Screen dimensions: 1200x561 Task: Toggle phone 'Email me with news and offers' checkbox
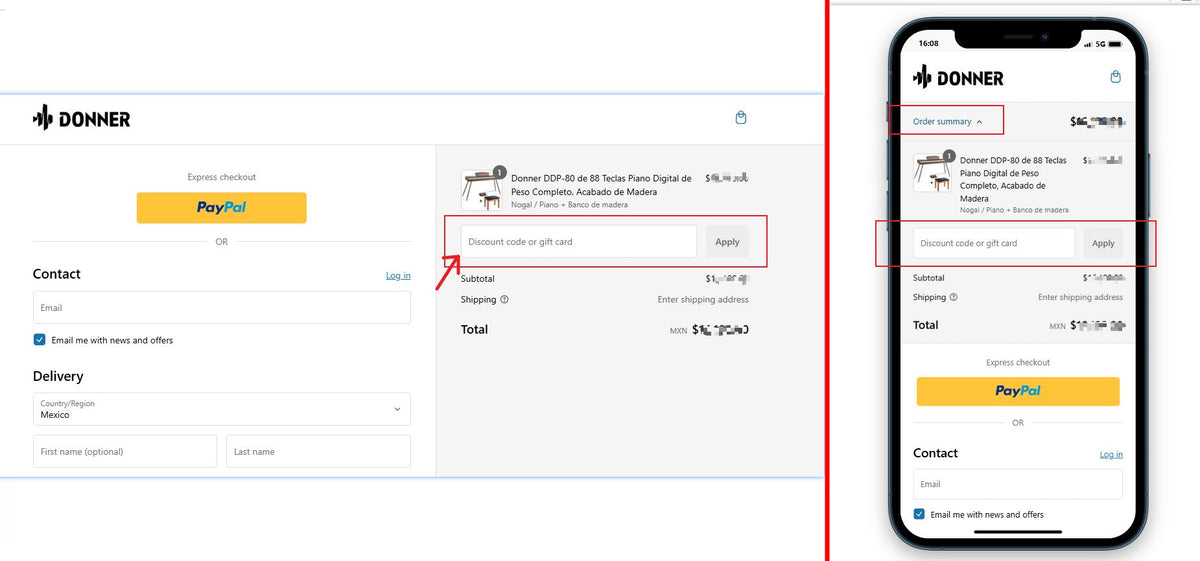[919, 514]
